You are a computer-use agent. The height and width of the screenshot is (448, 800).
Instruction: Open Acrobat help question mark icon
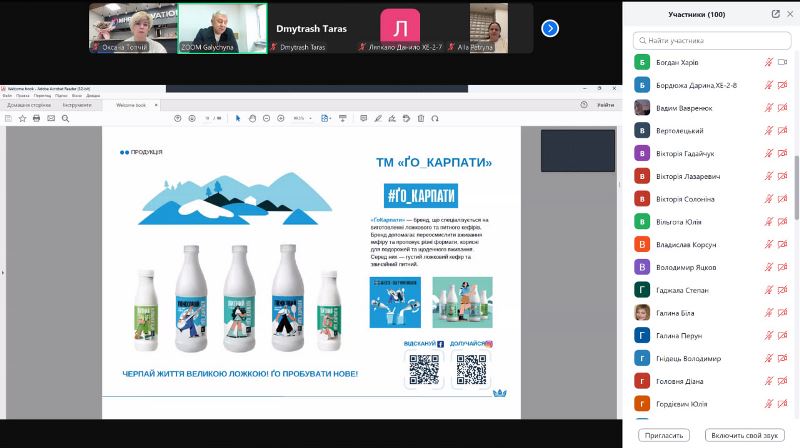(584, 105)
